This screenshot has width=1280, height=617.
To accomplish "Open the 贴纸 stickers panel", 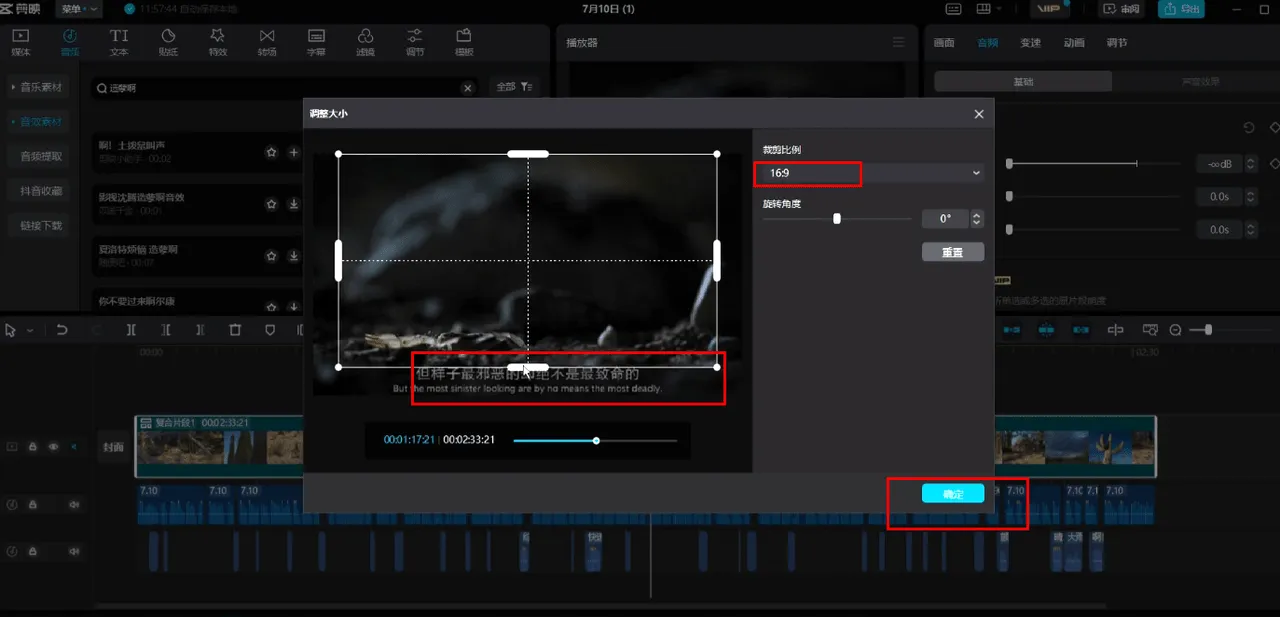I will click(x=168, y=41).
